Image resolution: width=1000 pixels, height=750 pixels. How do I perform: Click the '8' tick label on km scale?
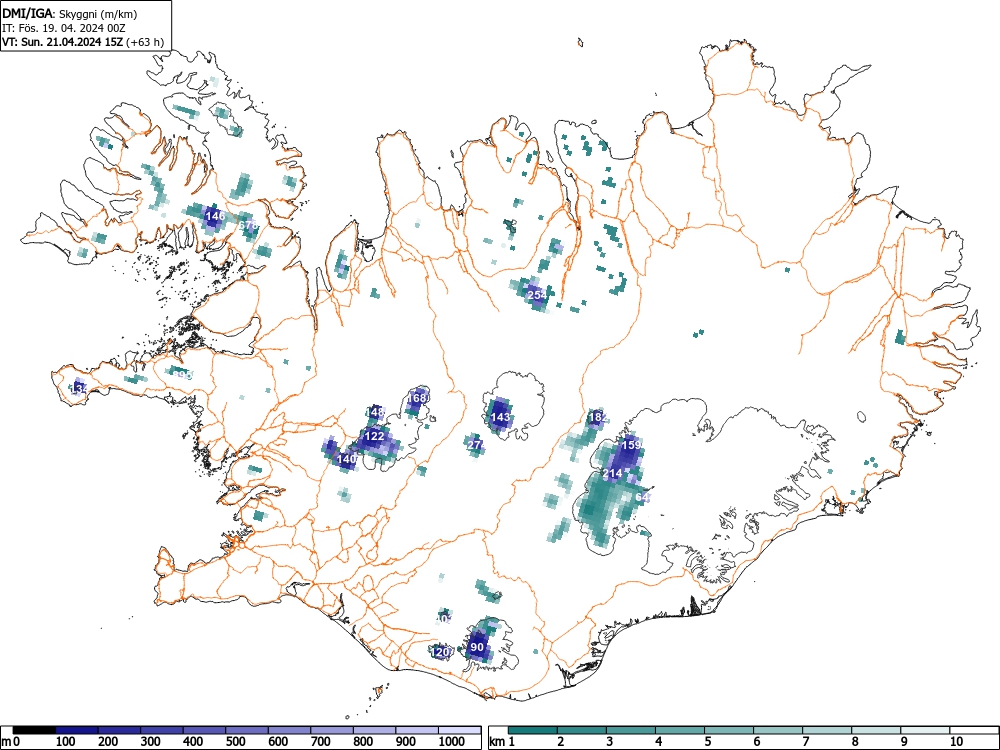point(855,742)
